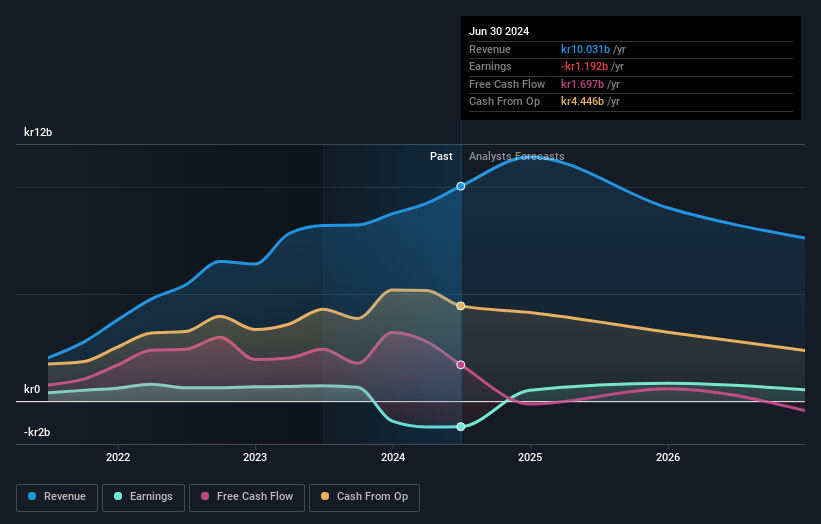Click the orange Cash From Op data point
The image size is (821, 524).
[461, 306]
